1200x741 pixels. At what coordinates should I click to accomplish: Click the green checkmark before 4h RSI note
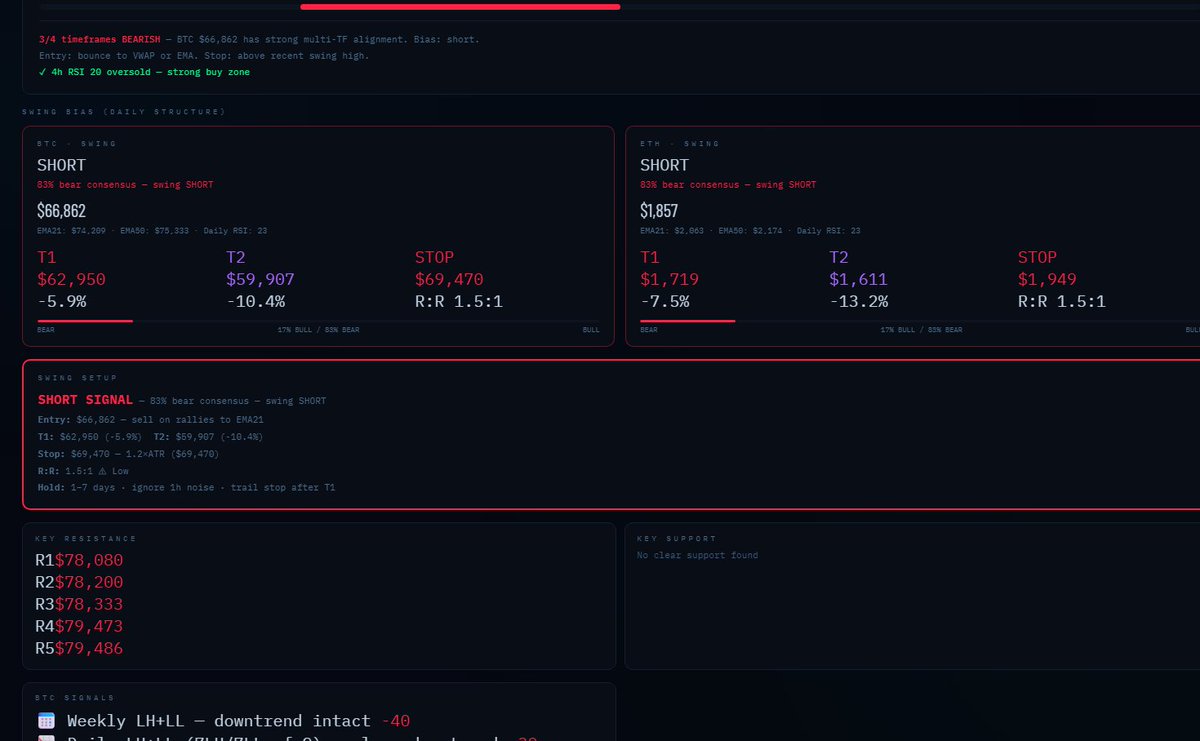tap(42, 72)
